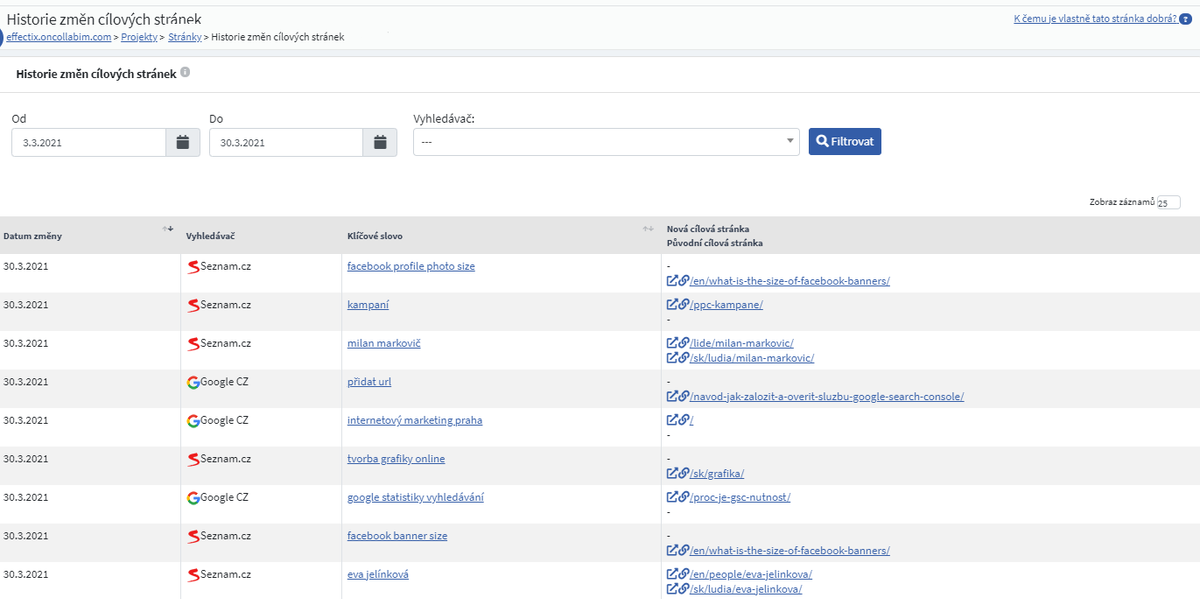Open the calendar picker for the Od date
Image resolution: width=1200 pixels, height=599 pixels.
click(182, 142)
